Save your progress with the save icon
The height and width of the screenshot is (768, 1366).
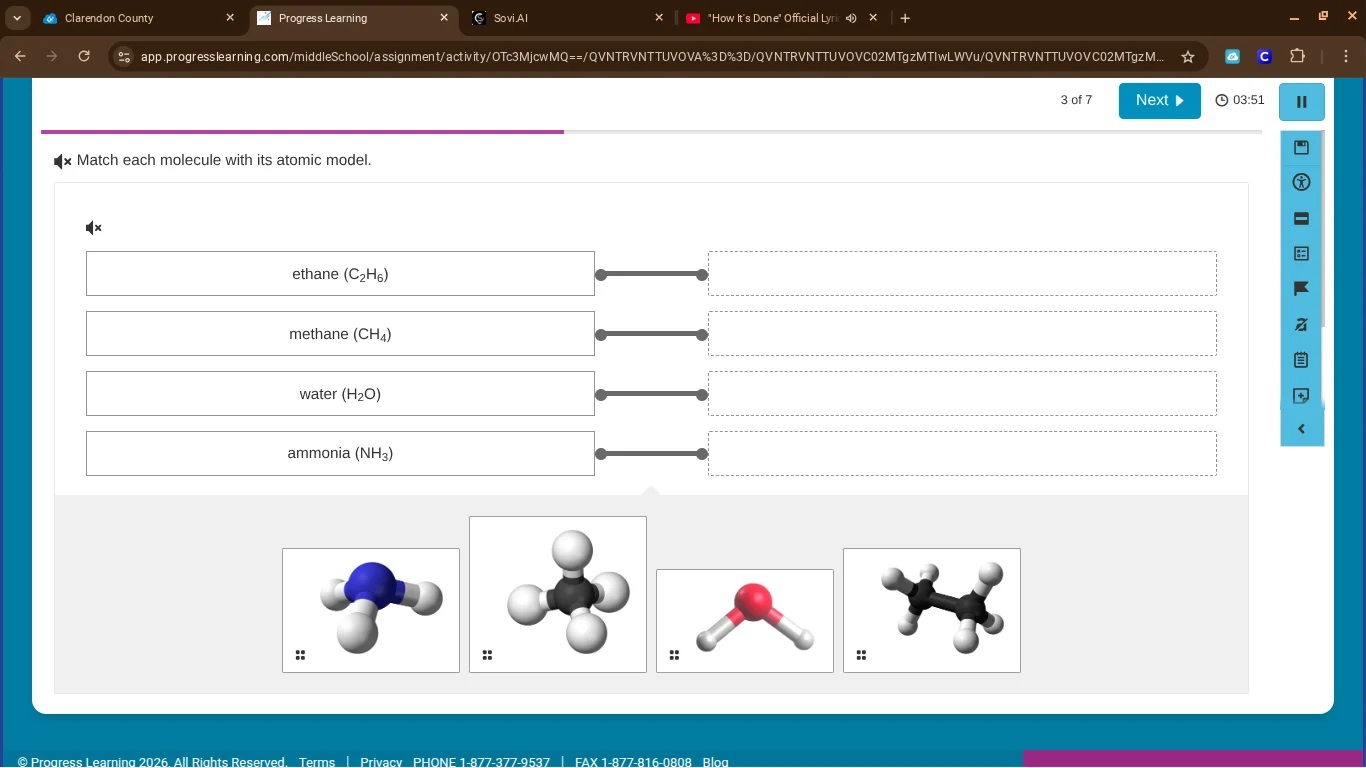click(1301, 147)
